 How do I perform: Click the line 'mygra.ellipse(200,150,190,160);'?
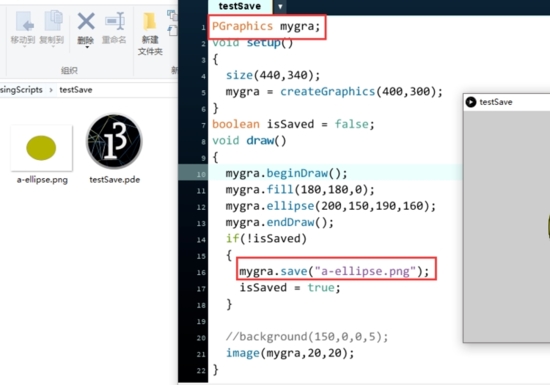click(x=330, y=206)
